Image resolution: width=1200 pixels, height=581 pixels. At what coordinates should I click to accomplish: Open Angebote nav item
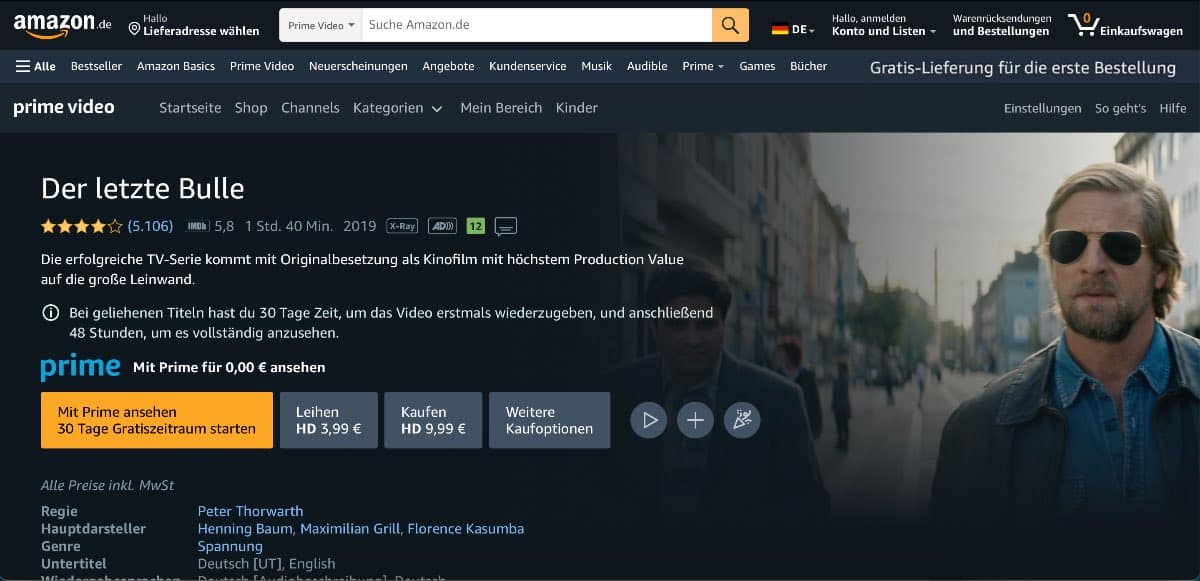(448, 66)
